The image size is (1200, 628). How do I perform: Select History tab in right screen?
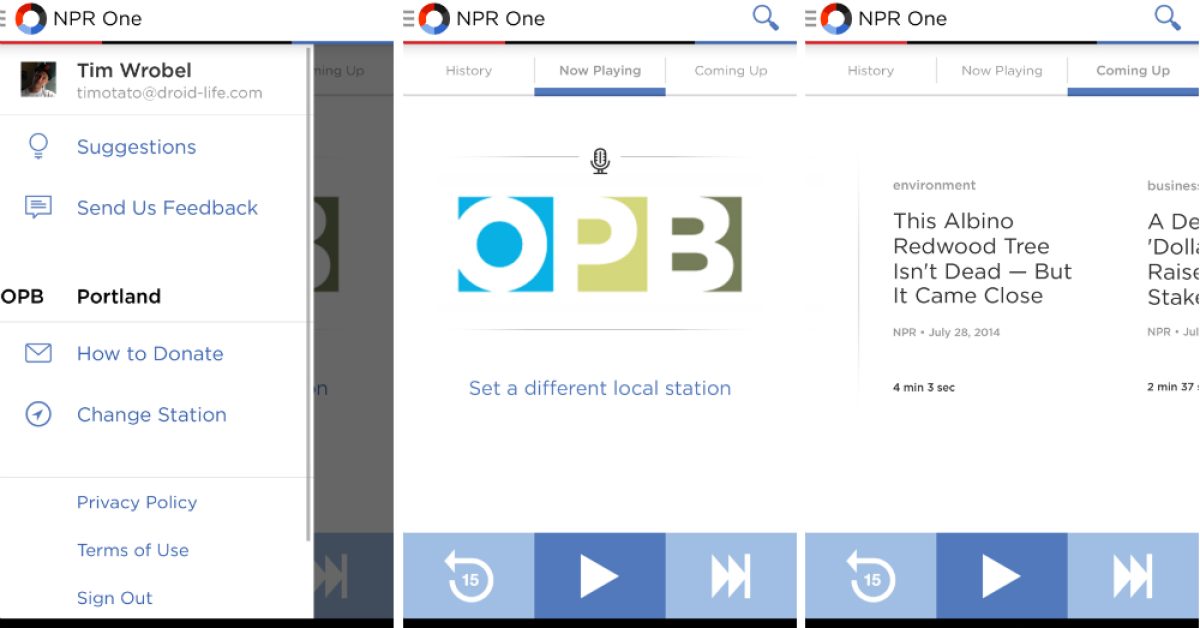[x=870, y=71]
